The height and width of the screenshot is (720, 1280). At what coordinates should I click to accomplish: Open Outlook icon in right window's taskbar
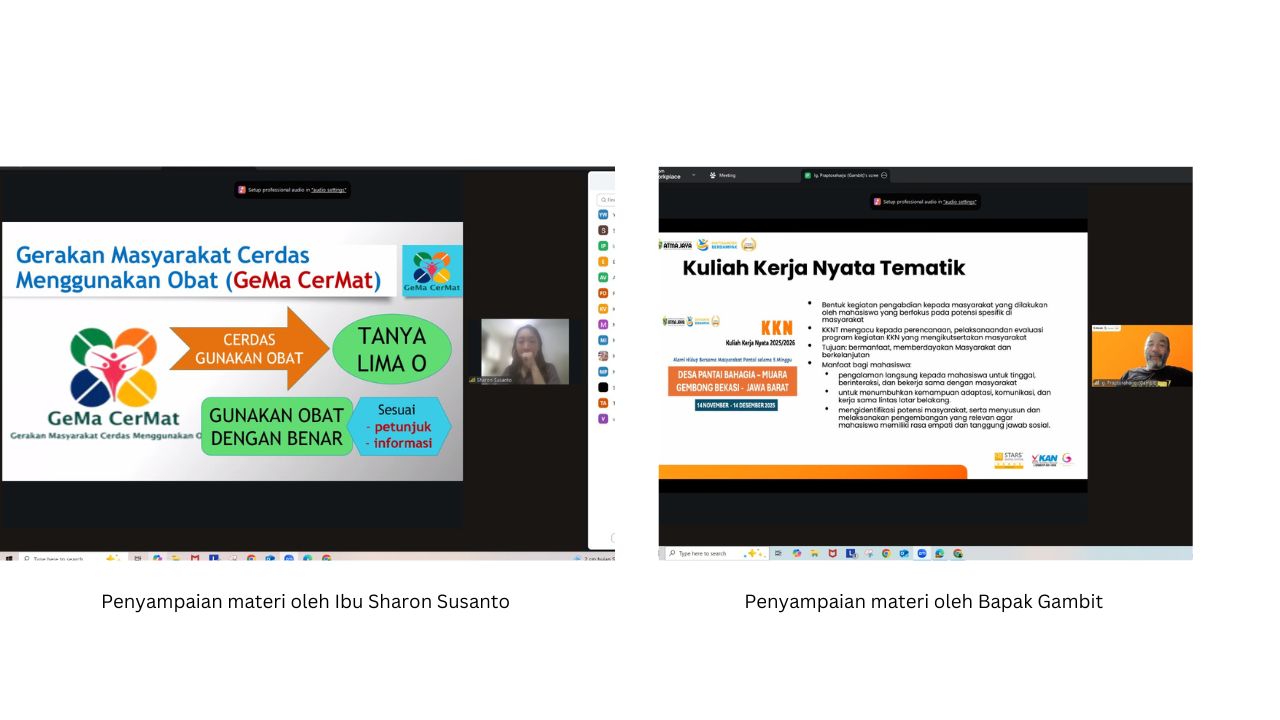904,553
